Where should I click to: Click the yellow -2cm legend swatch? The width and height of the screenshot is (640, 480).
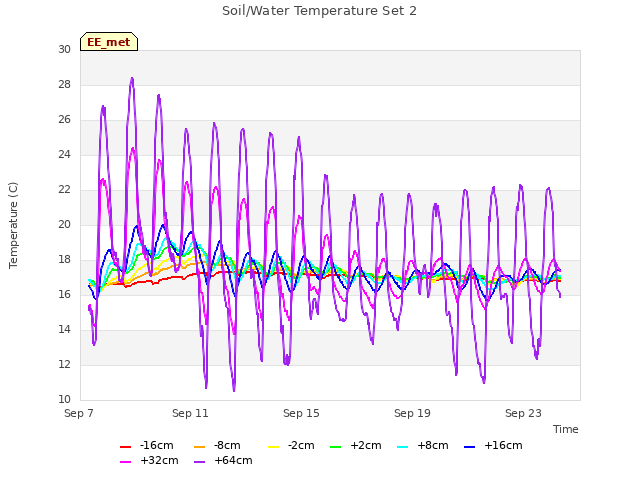pyautogui.click(x=273, y=447)
